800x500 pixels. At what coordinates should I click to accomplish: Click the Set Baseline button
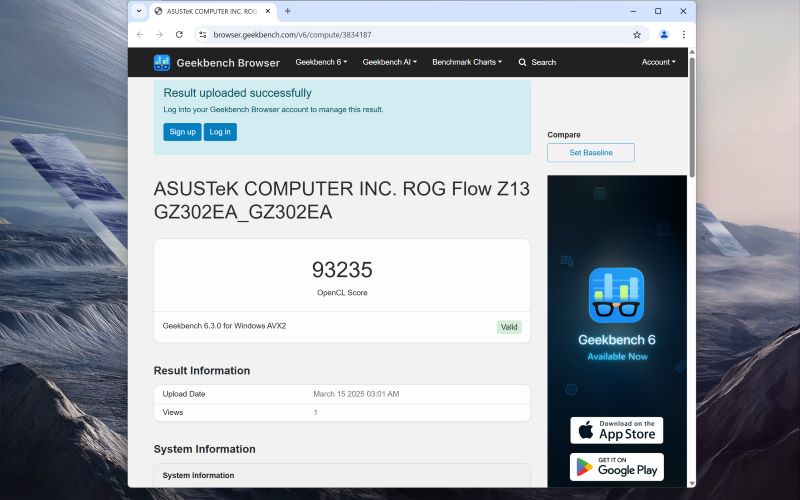coord(591,153)
